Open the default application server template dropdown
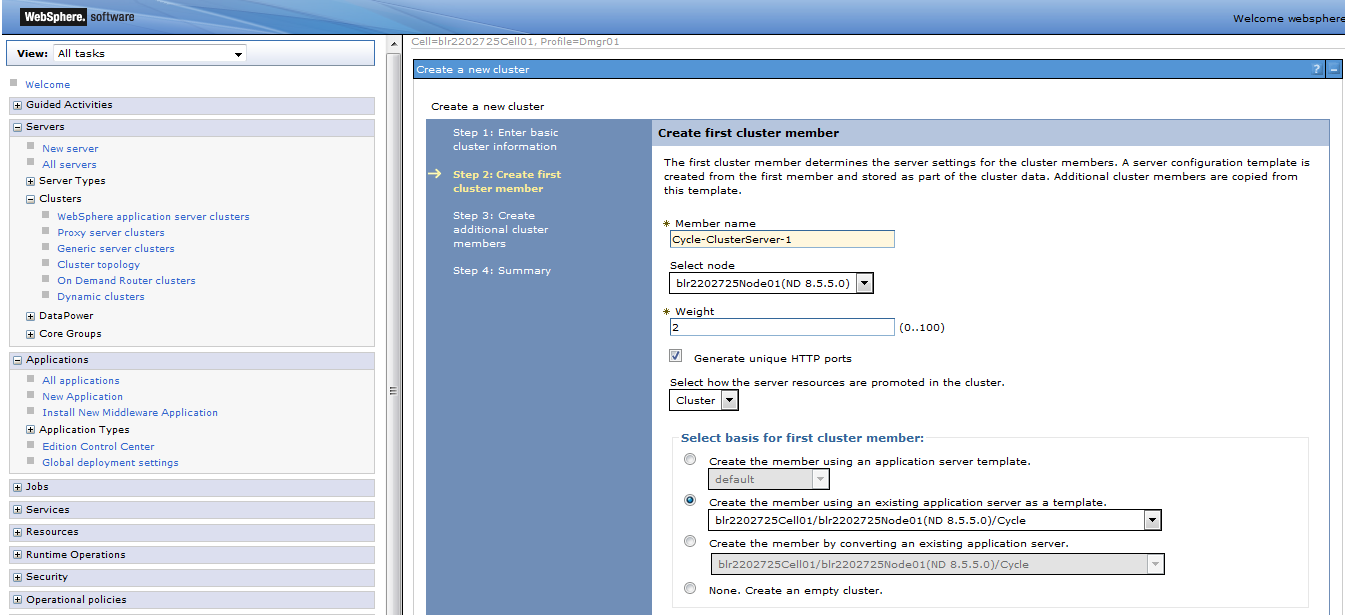 click(x=820, y=478)
